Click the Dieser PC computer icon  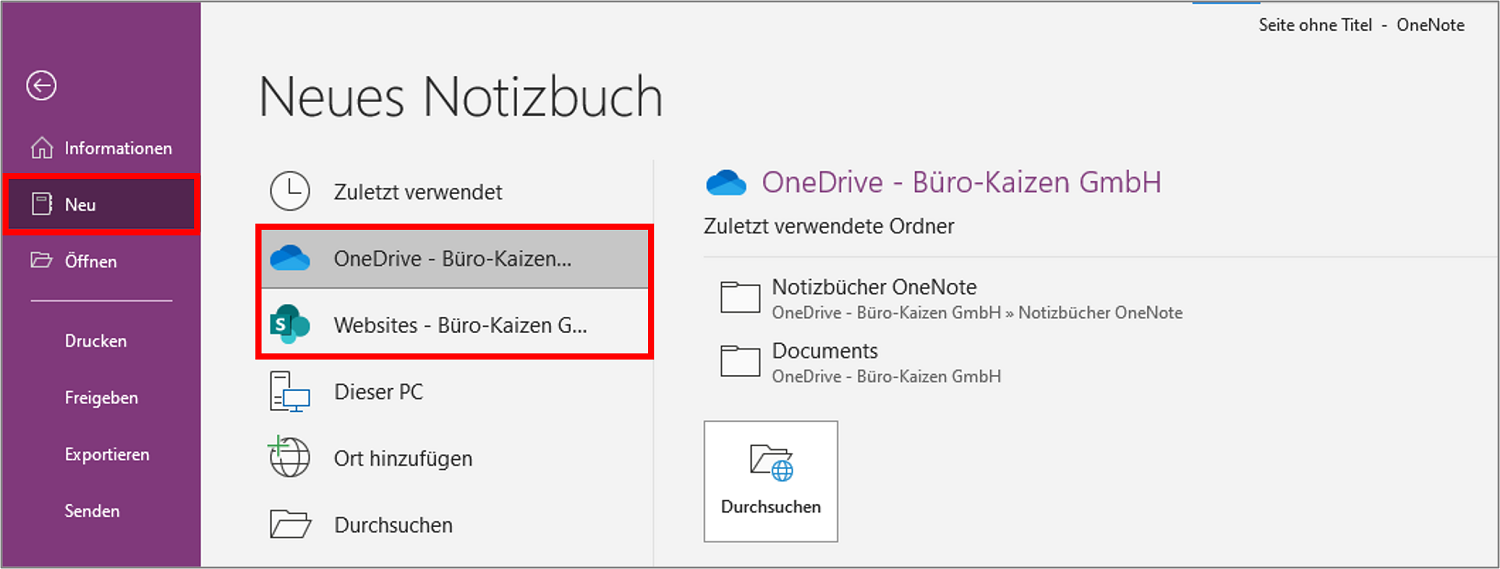(x=290, y=391)
